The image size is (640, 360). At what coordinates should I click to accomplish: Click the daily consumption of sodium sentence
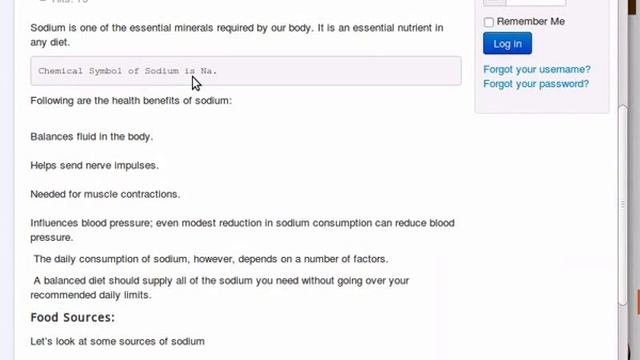[211, 259]
